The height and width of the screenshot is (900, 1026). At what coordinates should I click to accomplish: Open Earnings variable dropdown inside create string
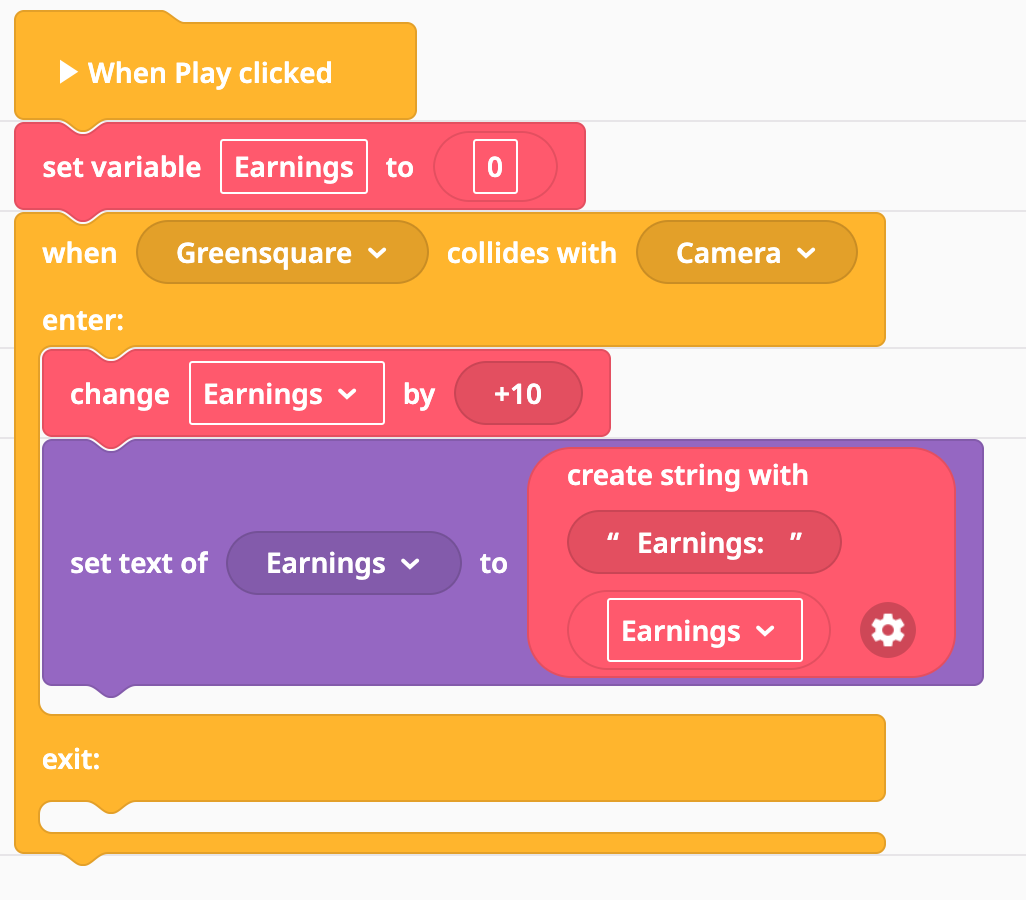(705, 630)
